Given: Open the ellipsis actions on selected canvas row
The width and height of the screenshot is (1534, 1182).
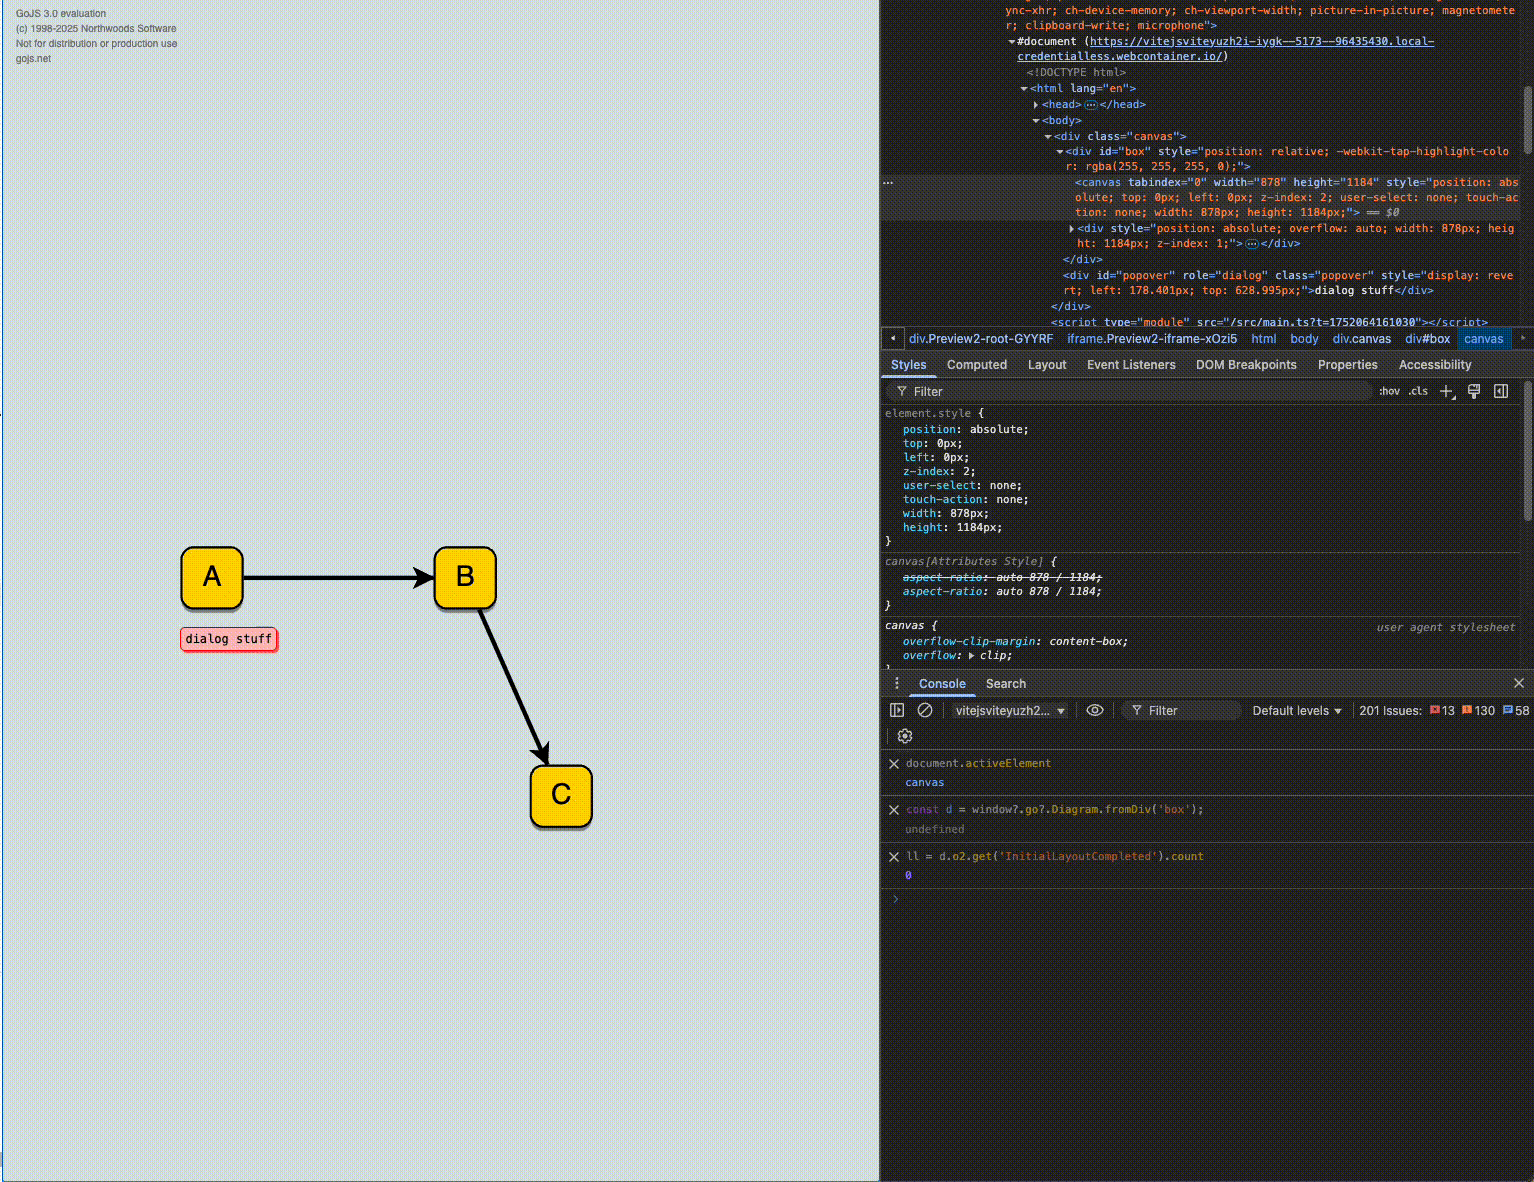Looking at the screenshot, I should pos(888,183).
